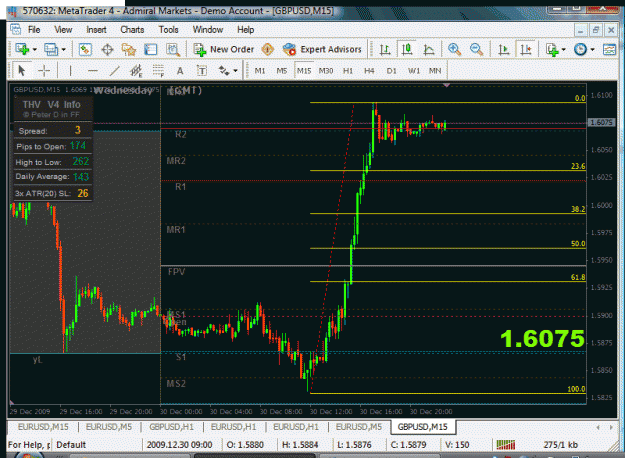Open the Strategy Tester icon

tap(173, 49)
